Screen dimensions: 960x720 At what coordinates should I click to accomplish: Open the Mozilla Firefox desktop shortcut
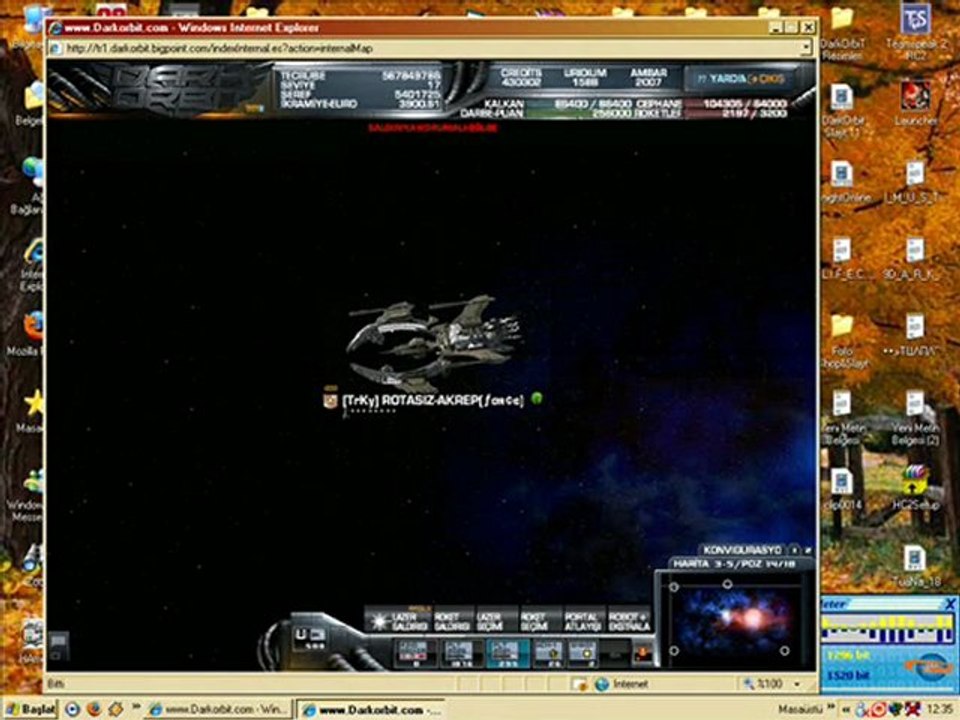[x=27, y=334]
